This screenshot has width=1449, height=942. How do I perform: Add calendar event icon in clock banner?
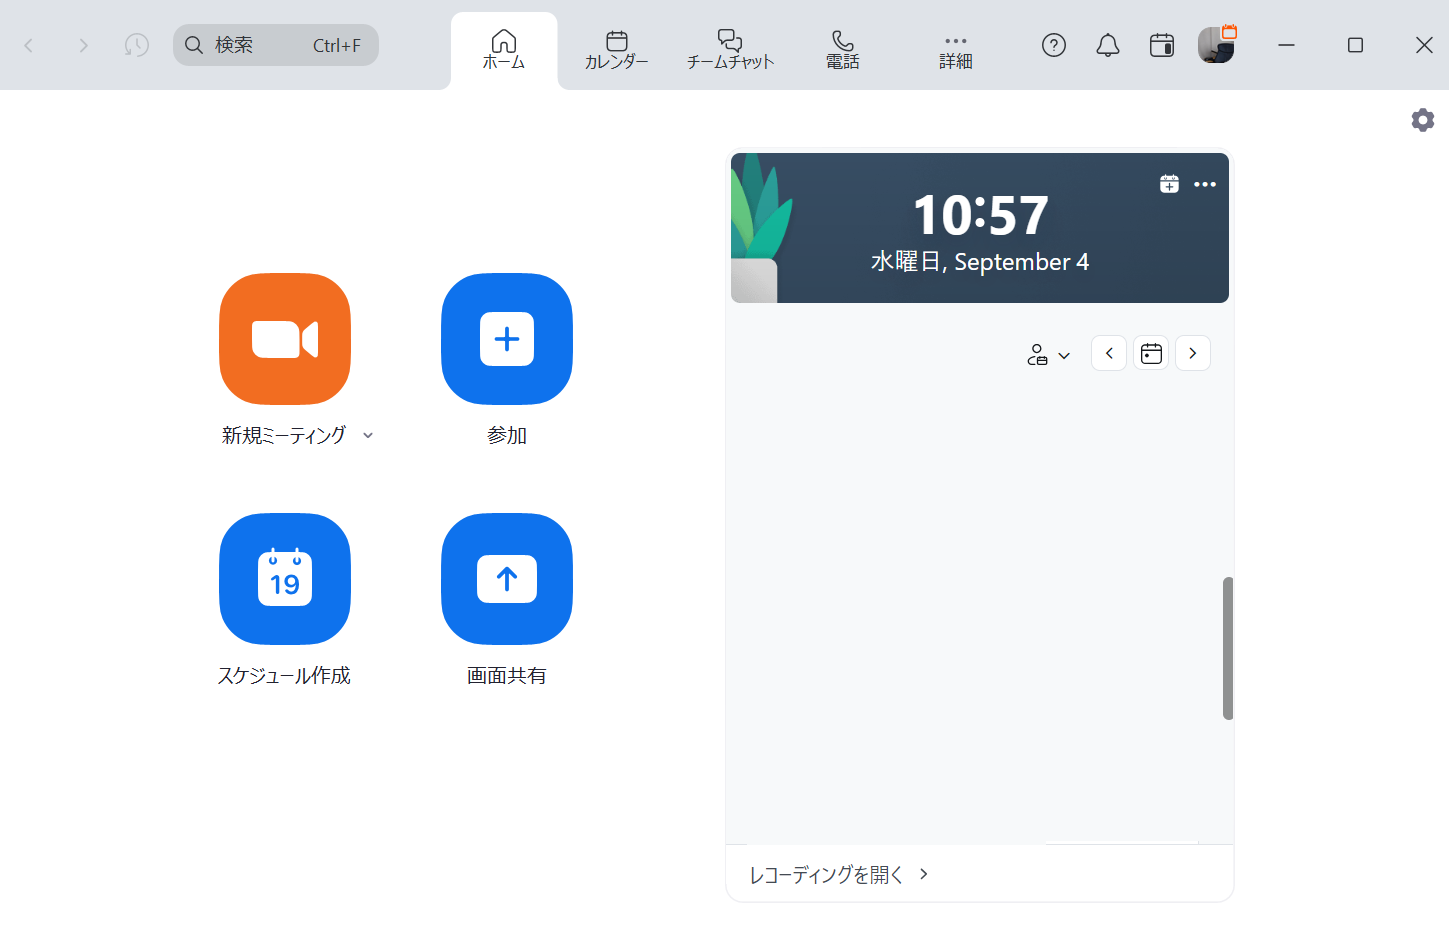[x=1169, y=184]
